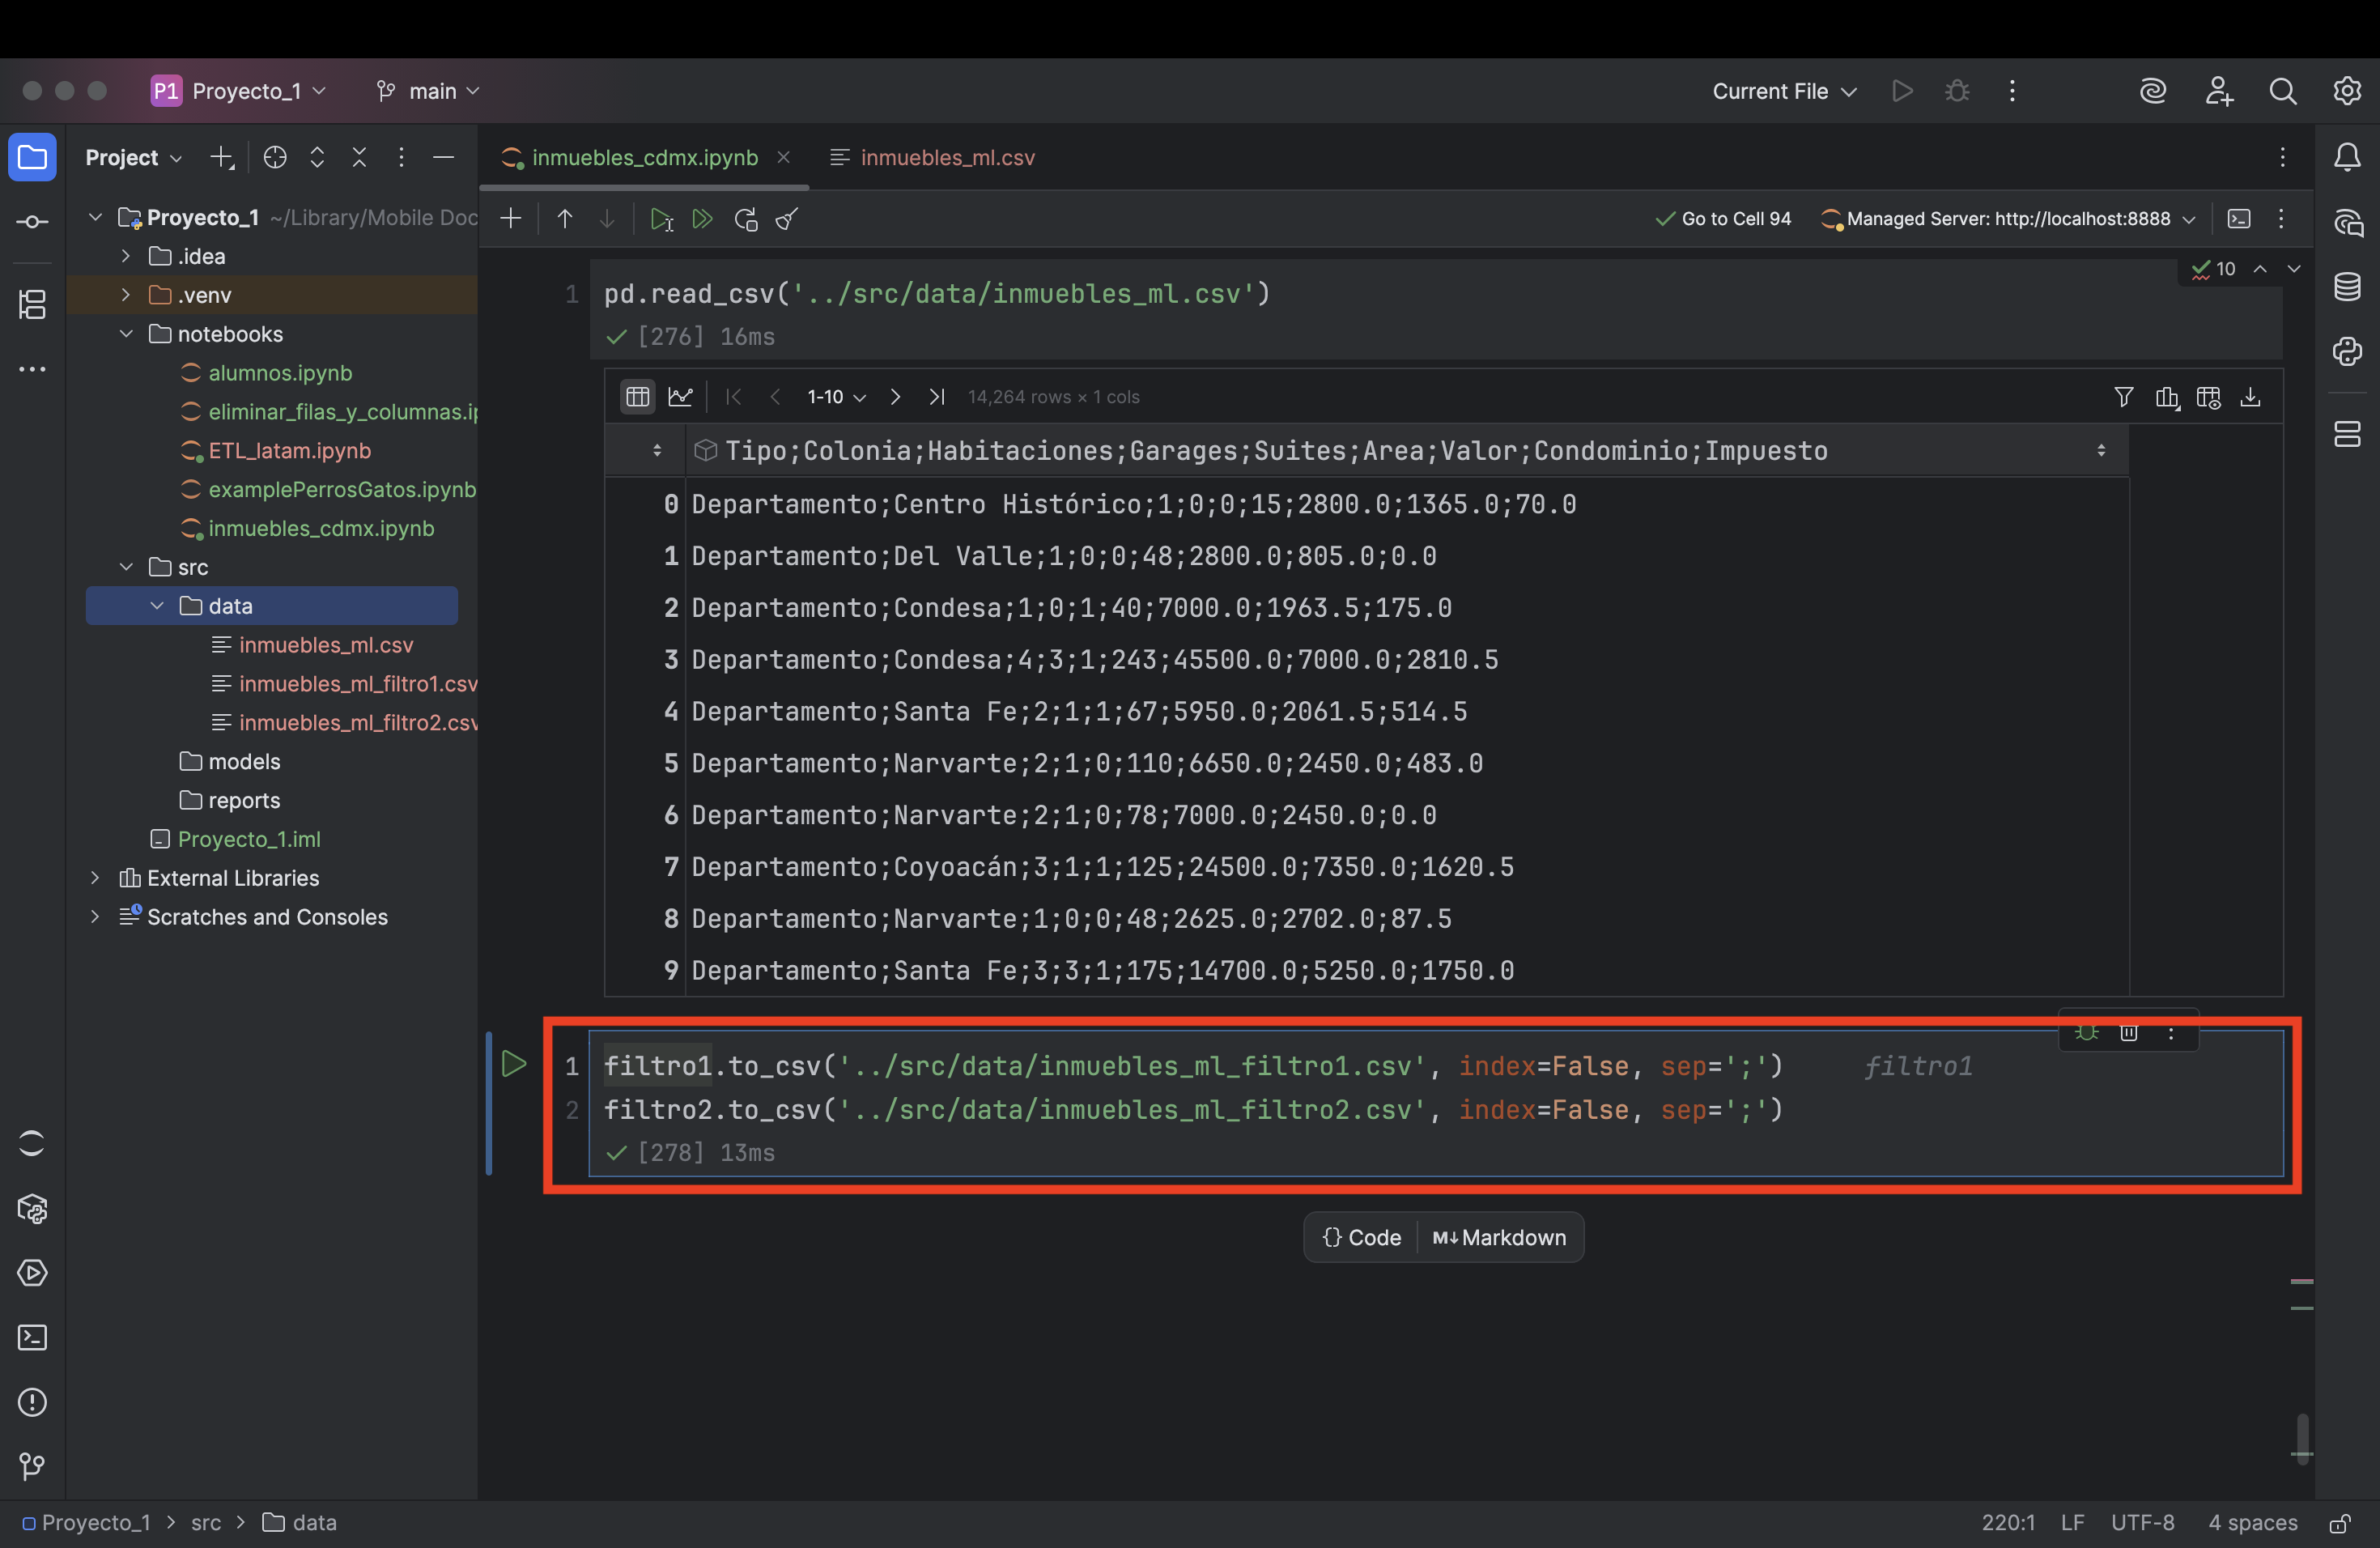Collapse the src folder

coord(126,567)
